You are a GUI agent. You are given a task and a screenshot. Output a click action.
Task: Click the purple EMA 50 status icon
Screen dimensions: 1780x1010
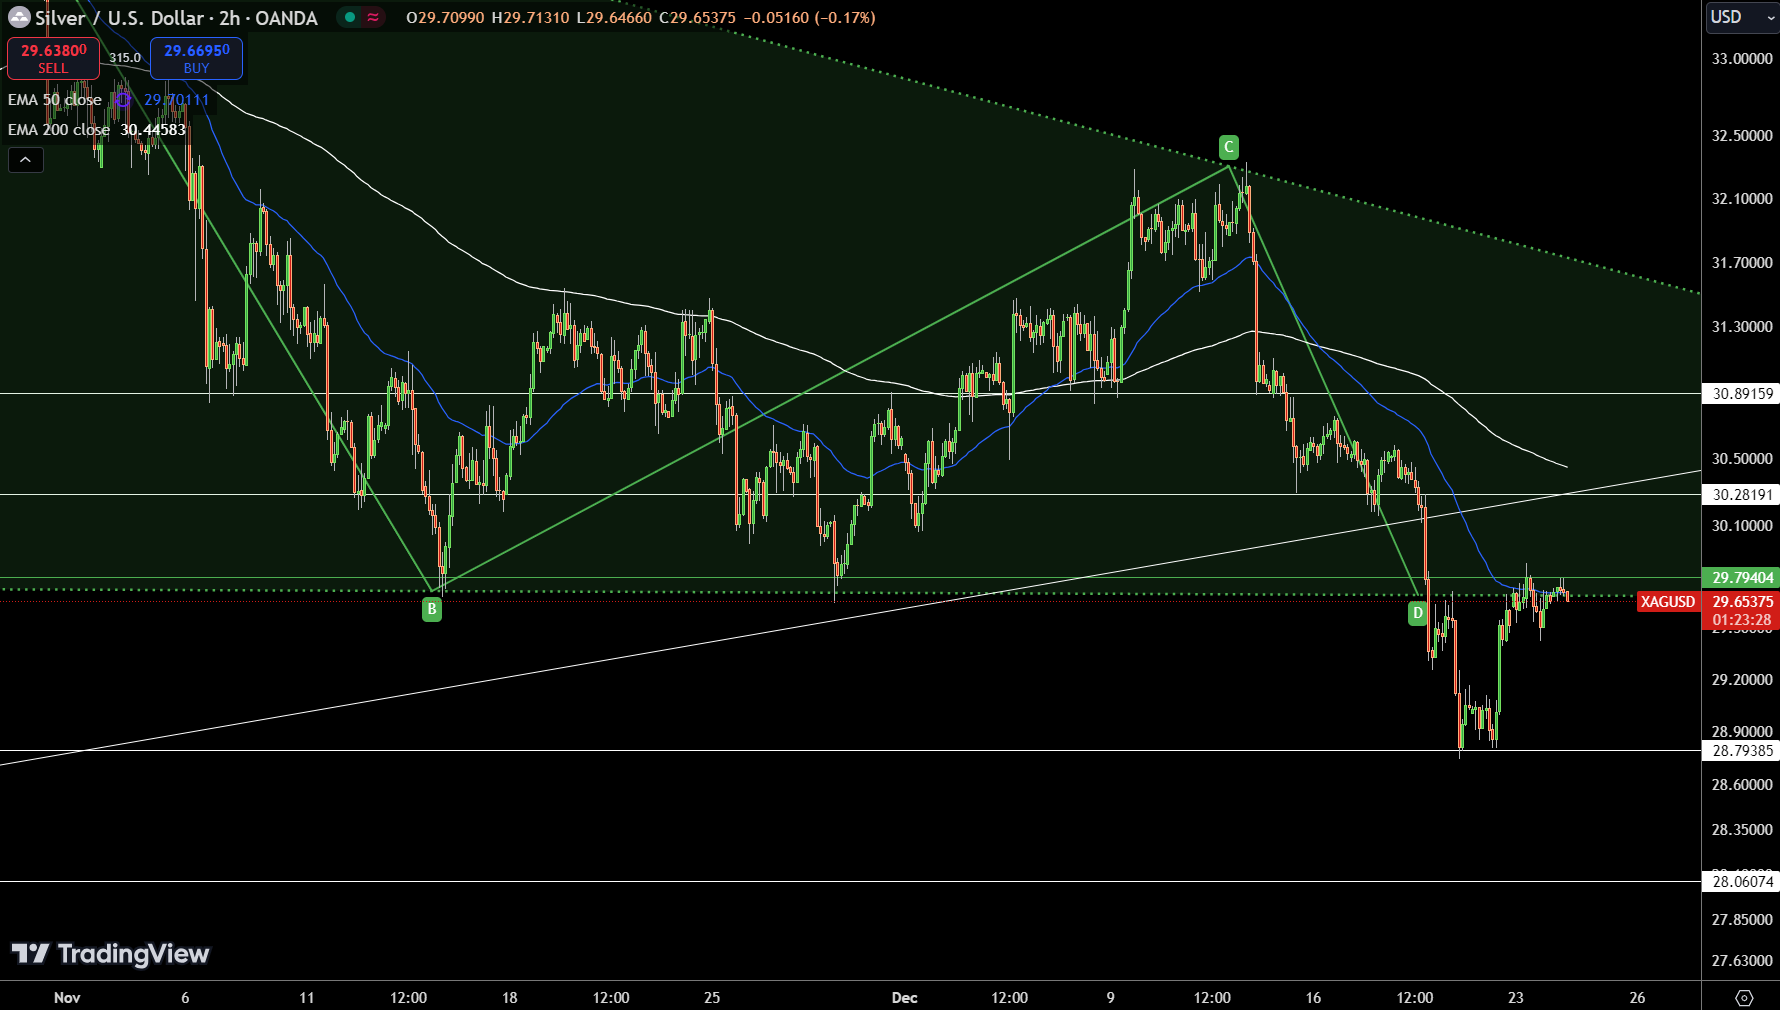click(122, 100)
